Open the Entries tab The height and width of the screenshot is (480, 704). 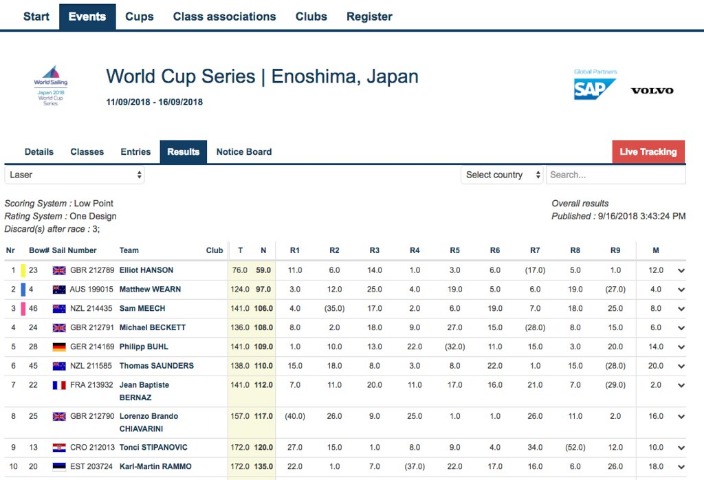[x=135, y=152]
